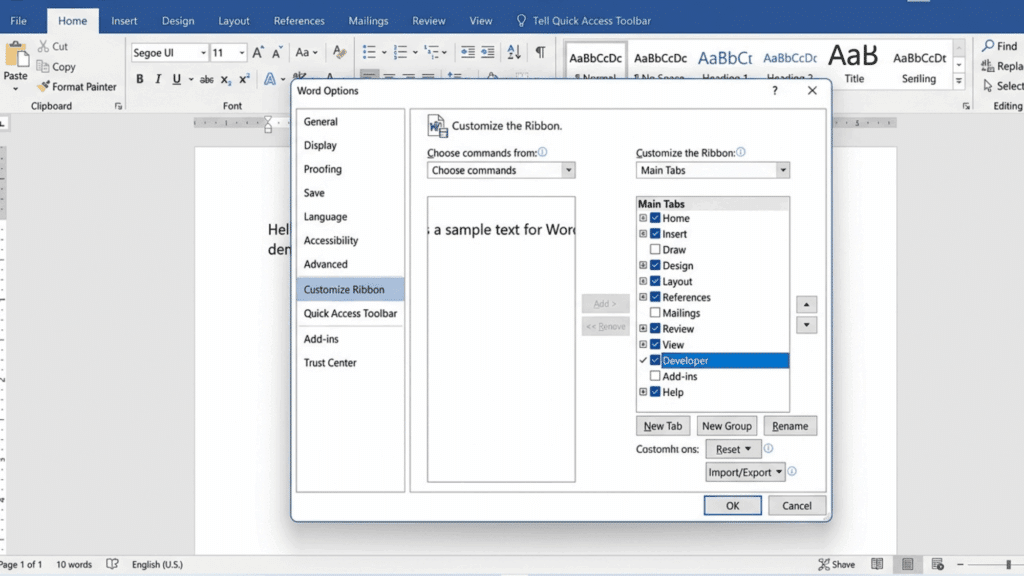The image size is (1024, 576).
Task: Toggle italic formatting
Action: [x=159, y=79]
